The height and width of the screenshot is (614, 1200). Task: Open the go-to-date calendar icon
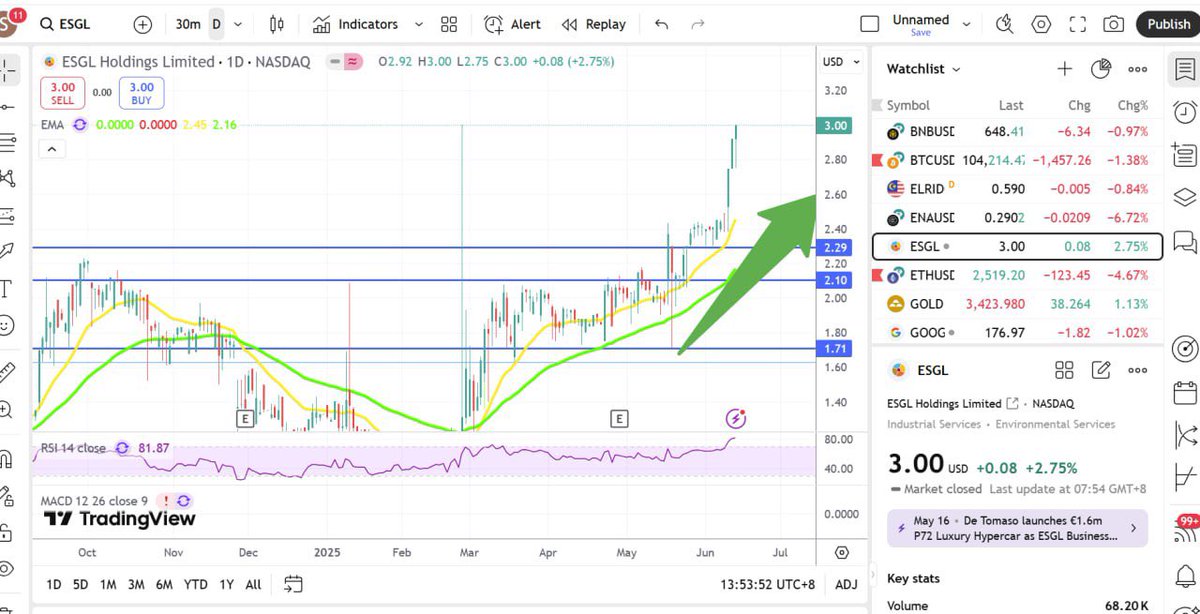pos(293,583)
